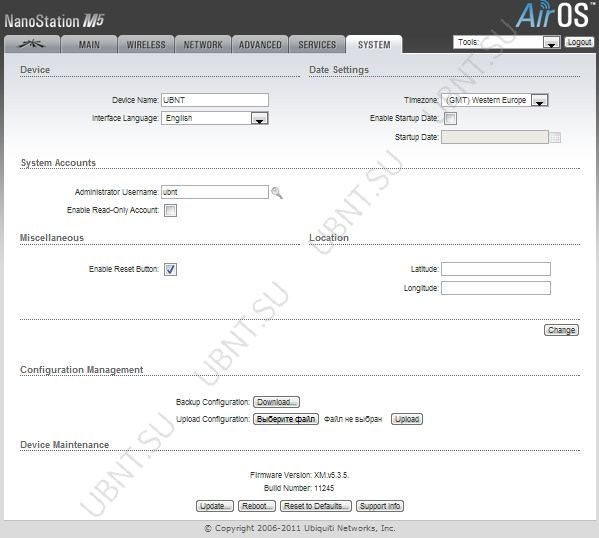Click the NanoStation M5 title
This screenshot has height=538, width=599.
pos(54,21)
